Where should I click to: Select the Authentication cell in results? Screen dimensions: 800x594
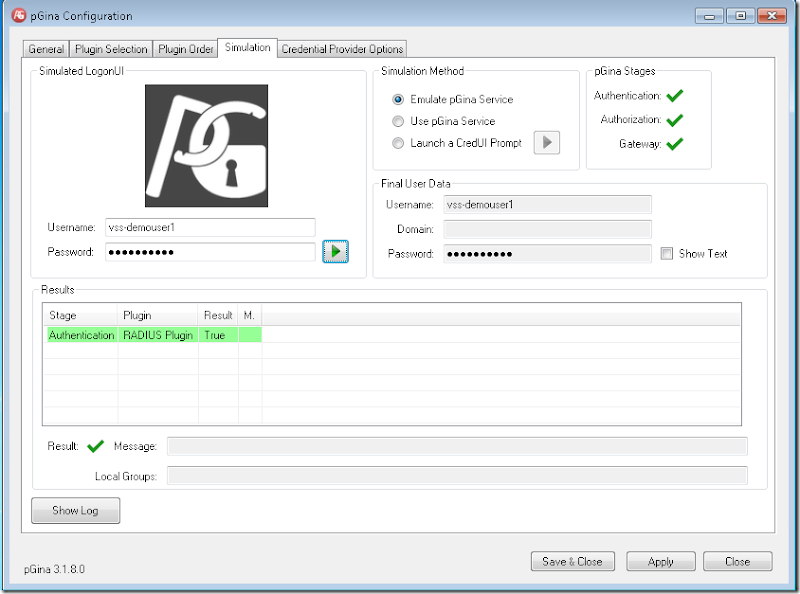82,335
